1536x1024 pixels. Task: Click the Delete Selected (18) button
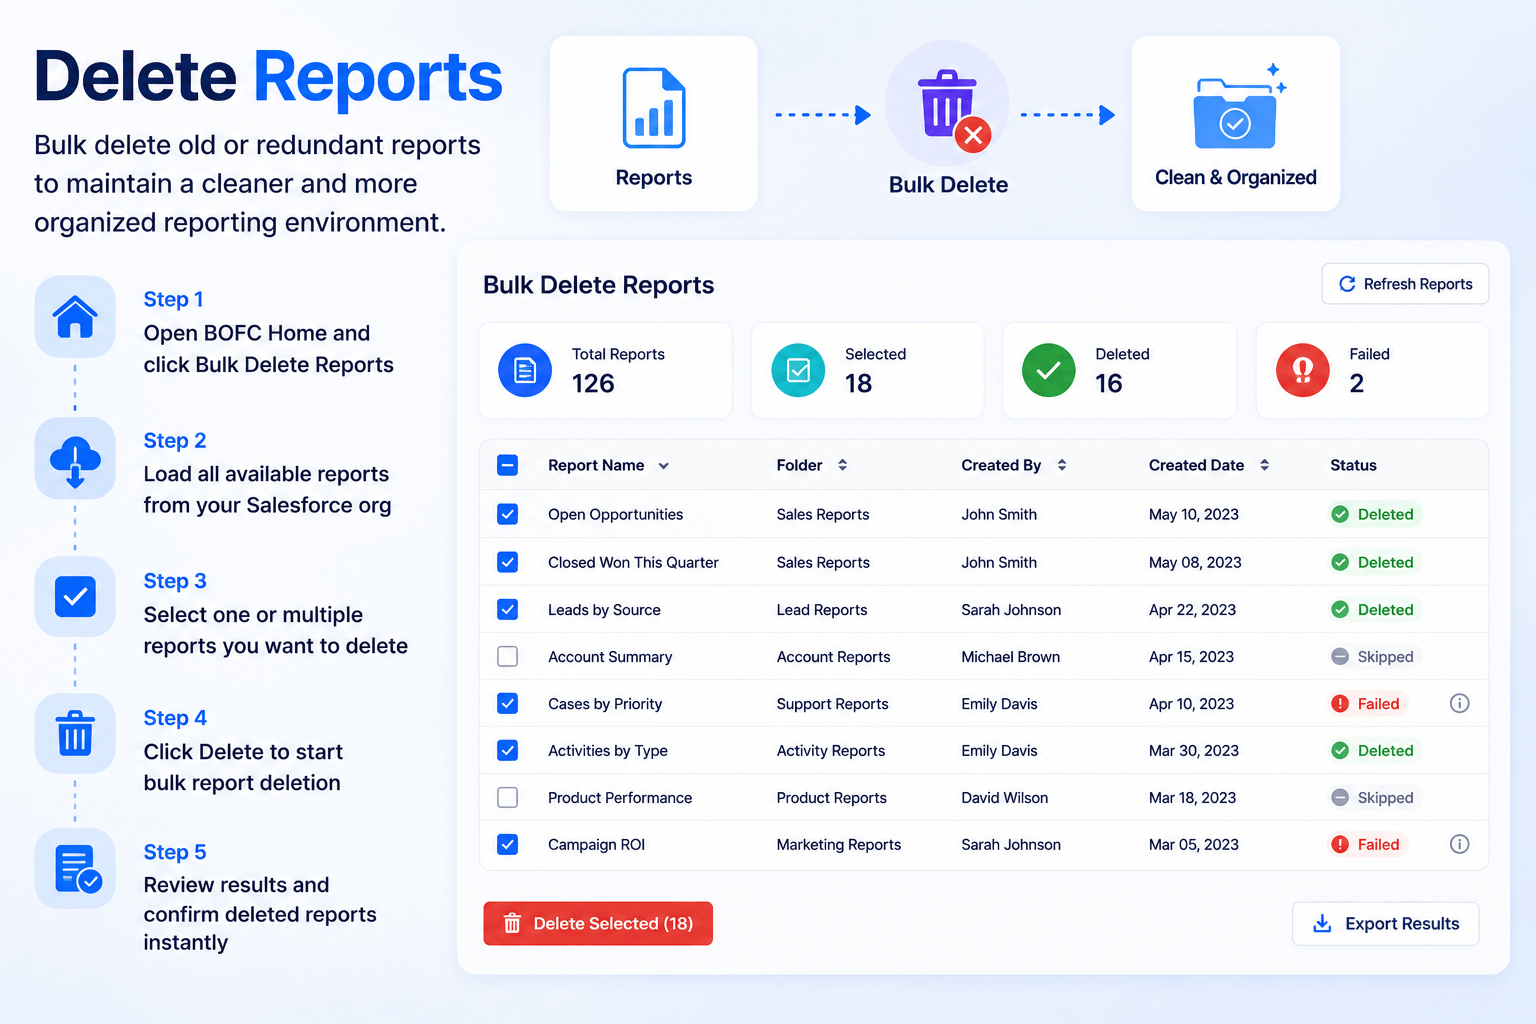pyautogui.click(x=598, y=923)
